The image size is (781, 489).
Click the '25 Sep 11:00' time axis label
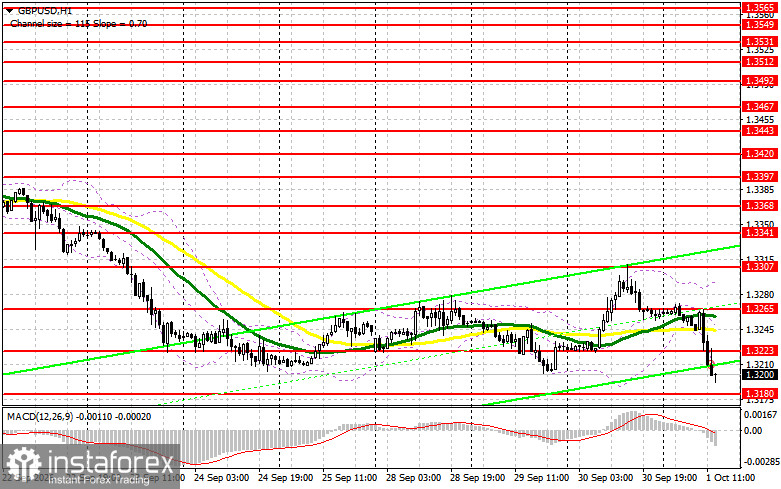pos(350,478)
